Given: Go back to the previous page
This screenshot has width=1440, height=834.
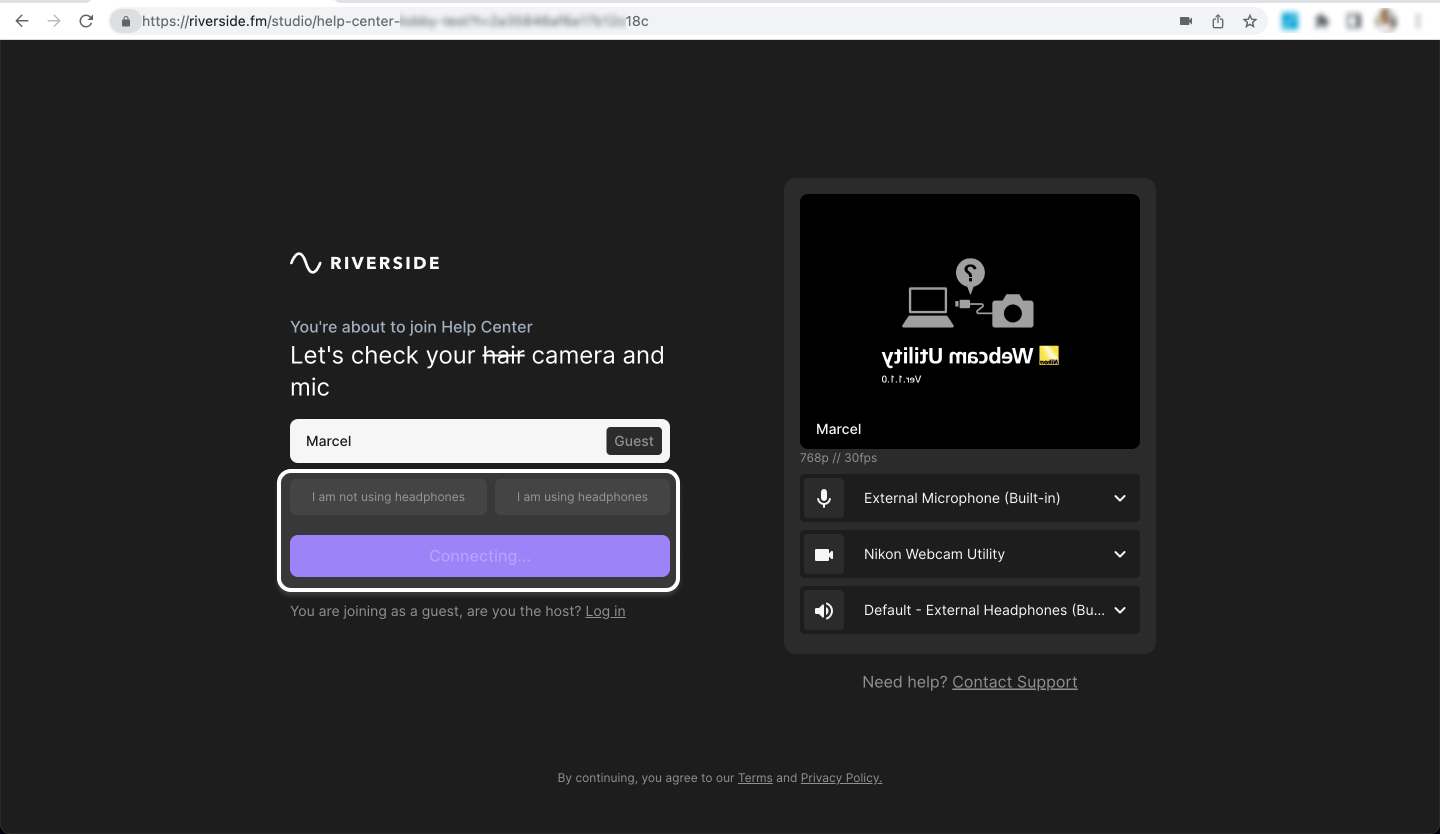Looking at the screenshot, I should click(22, 21).
